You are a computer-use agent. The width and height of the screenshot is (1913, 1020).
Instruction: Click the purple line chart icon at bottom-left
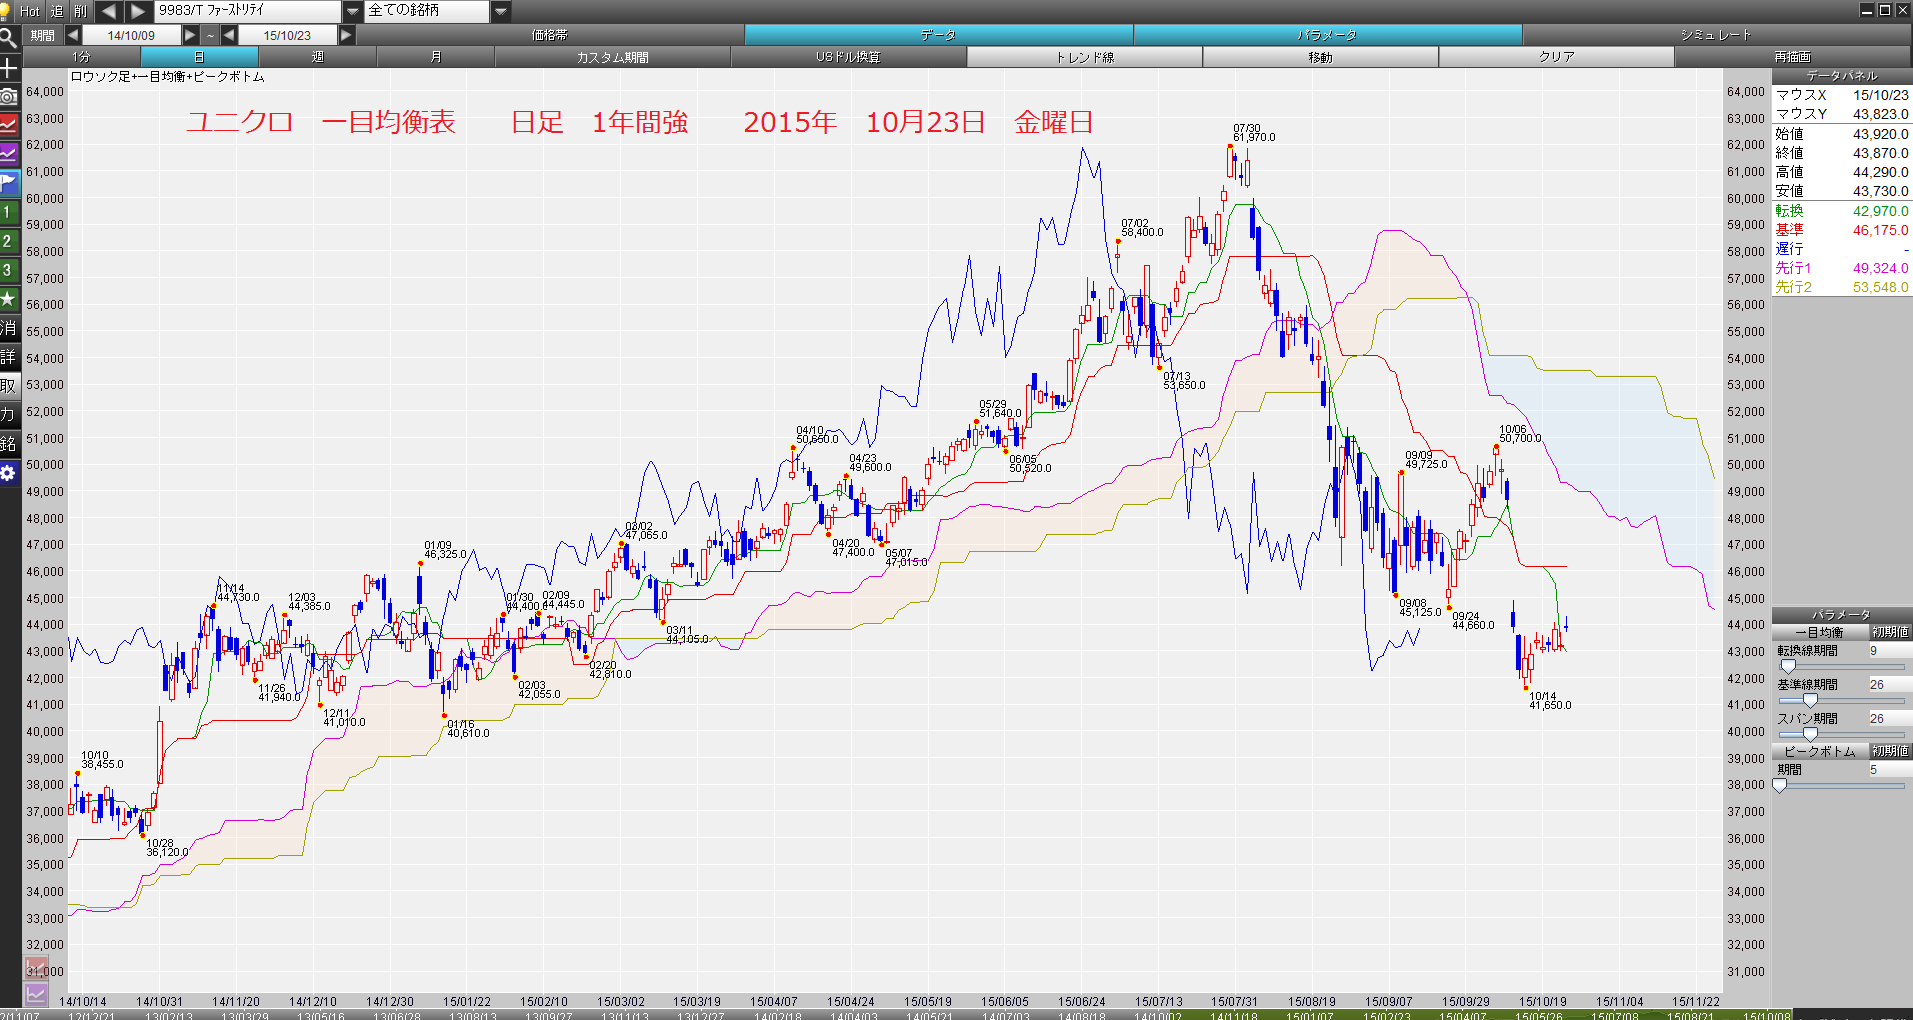36,994
